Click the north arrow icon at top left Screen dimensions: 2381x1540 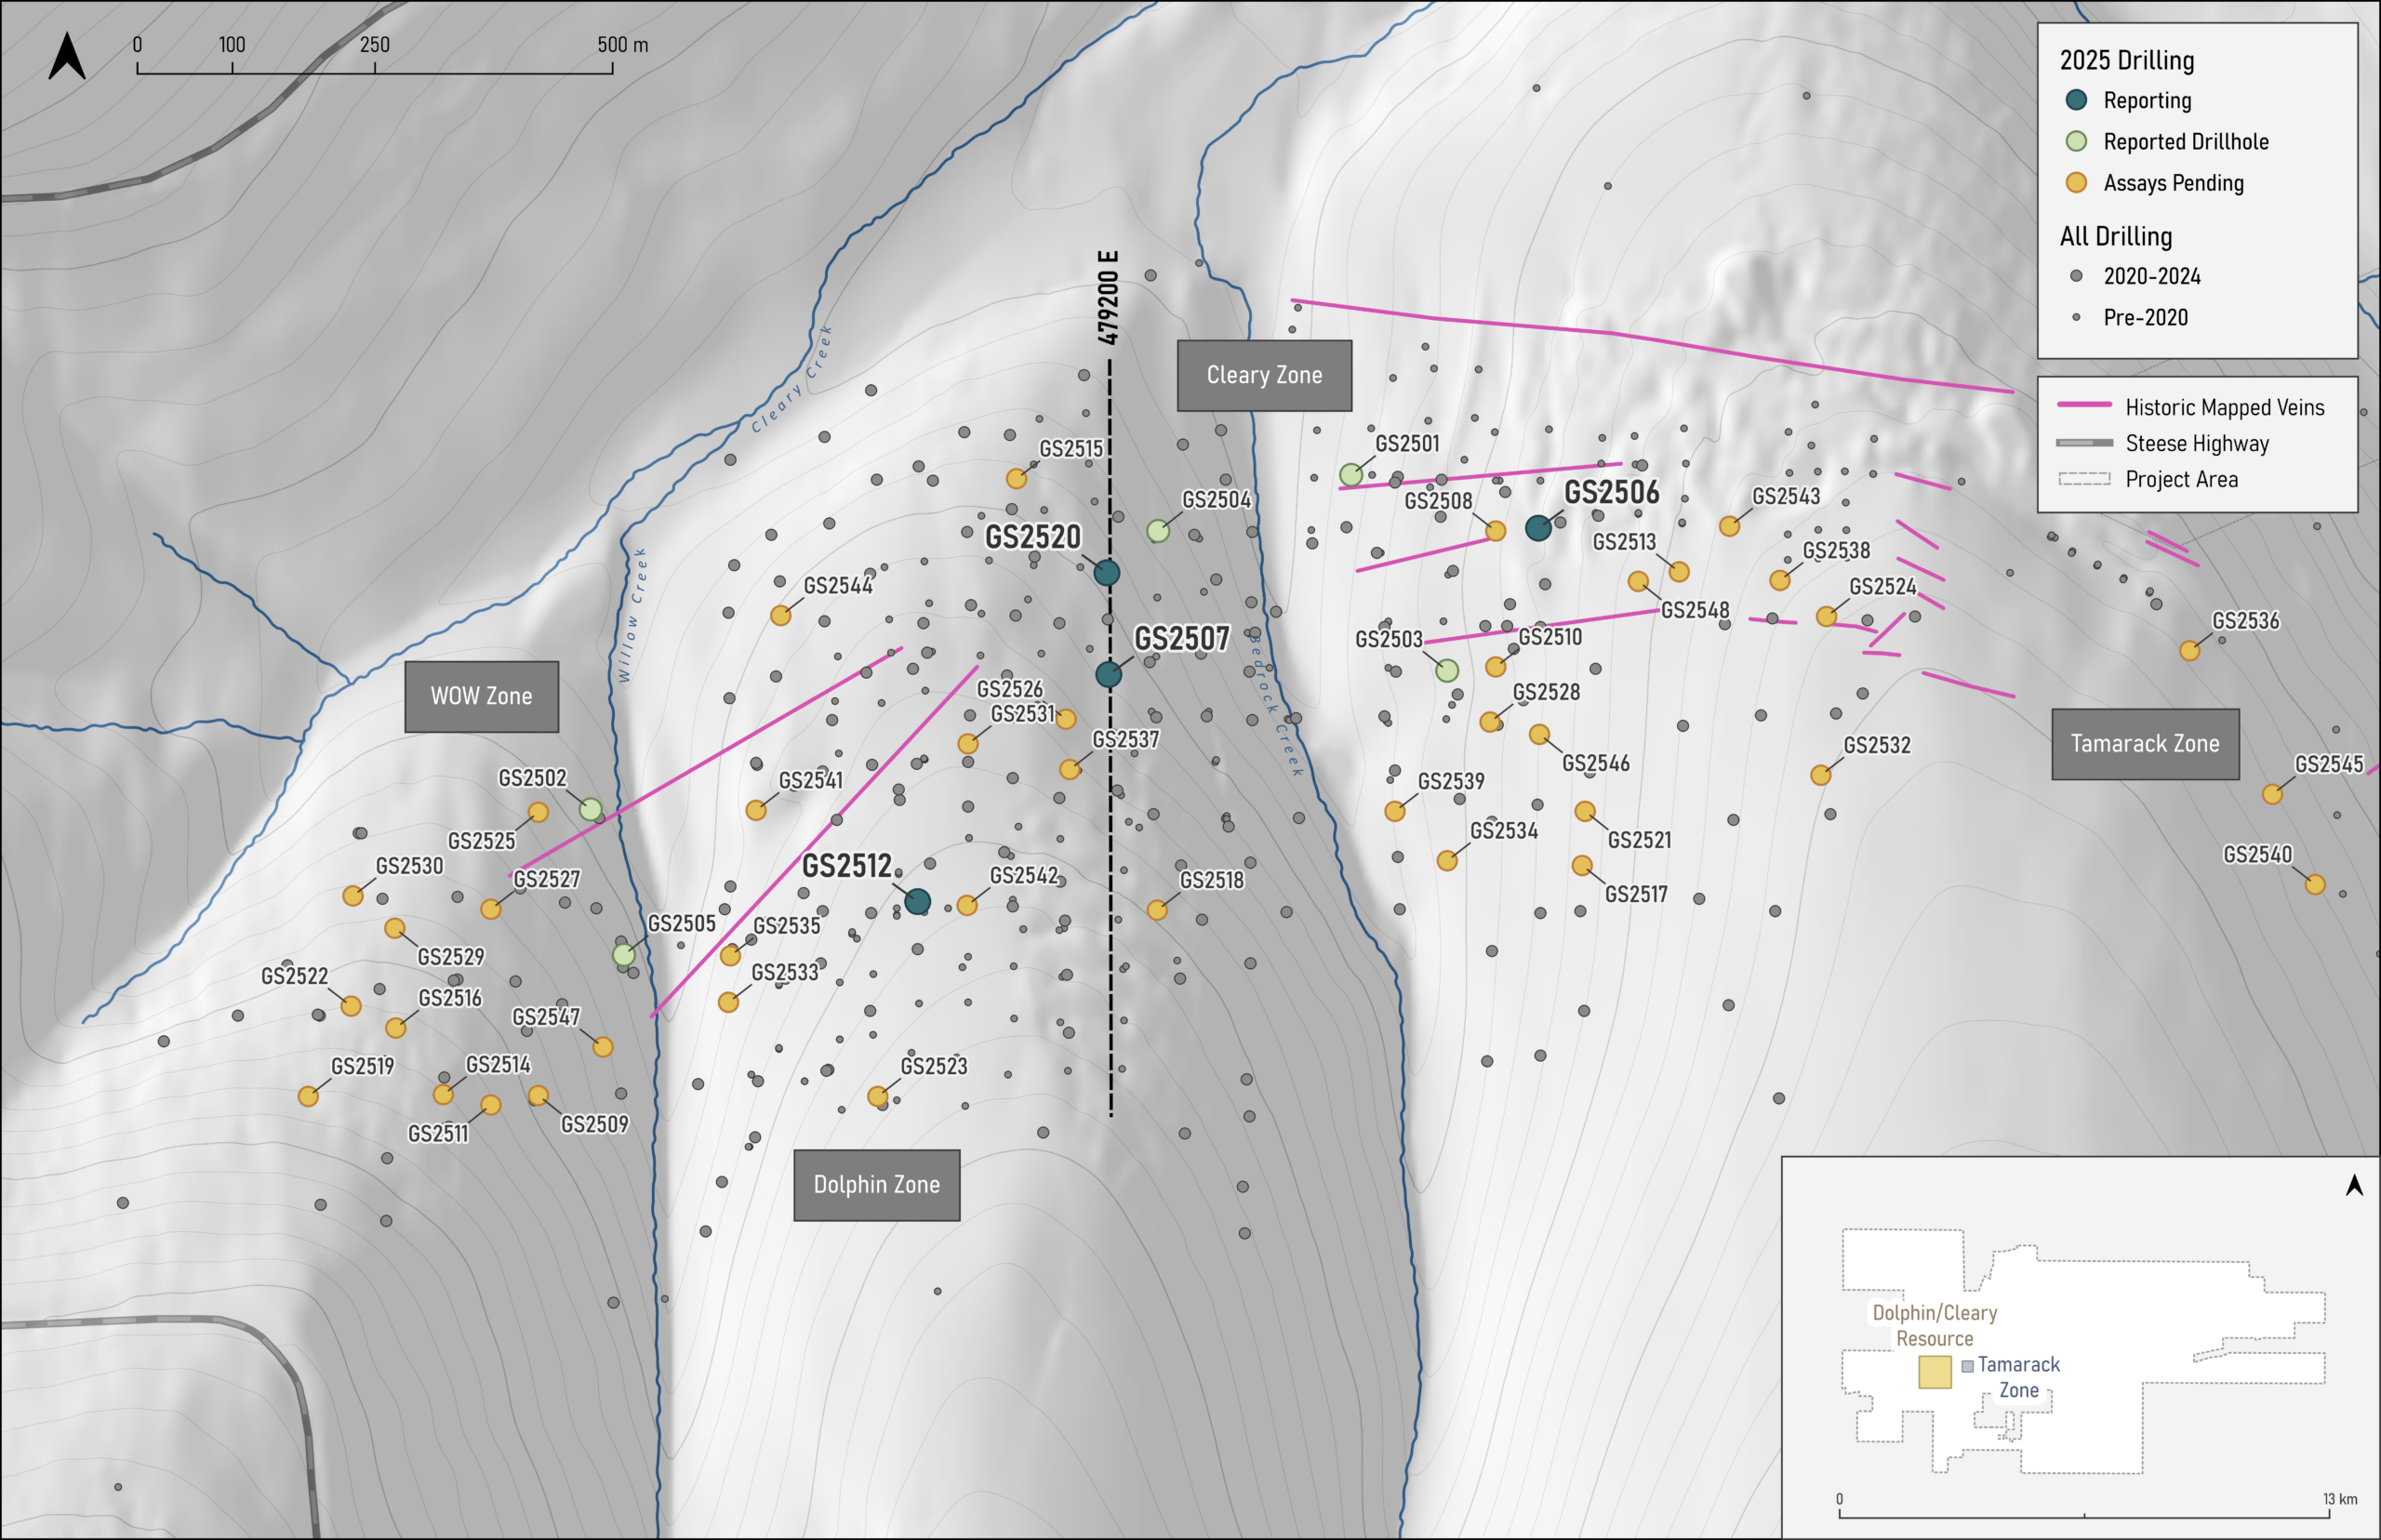click(67, 55)
